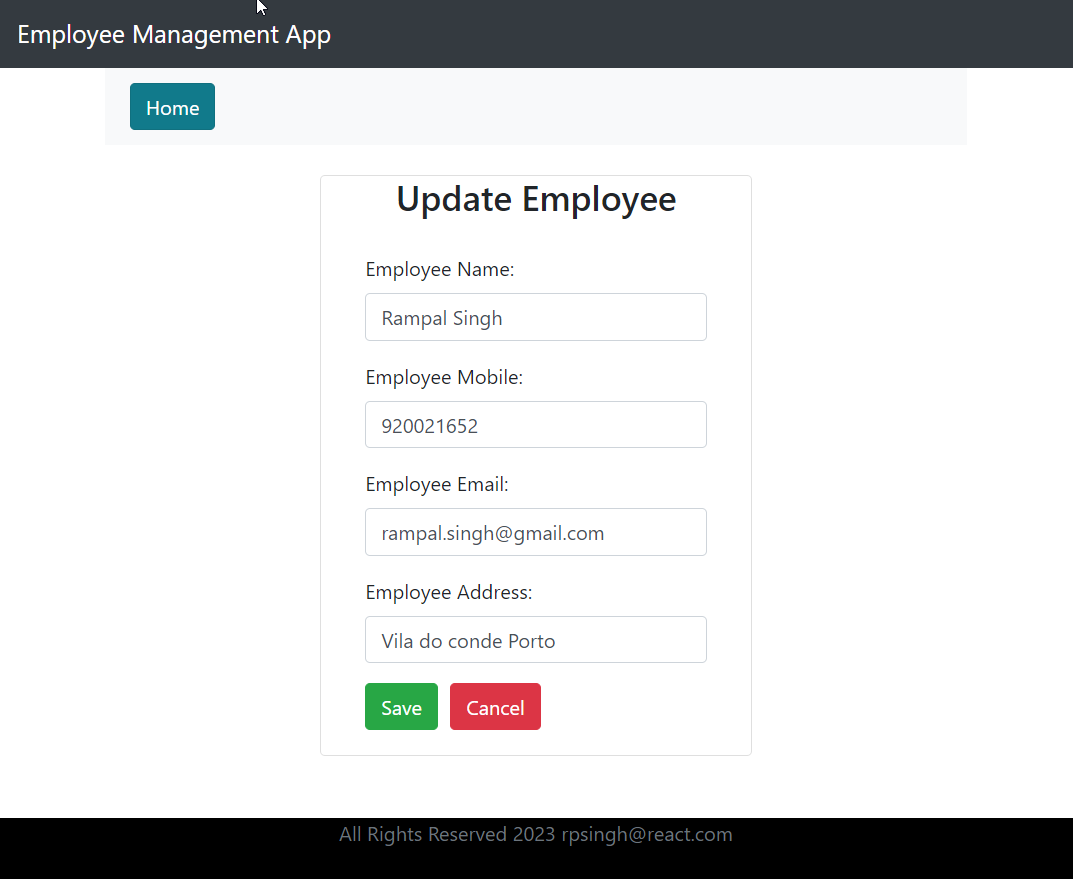Select the Employee Mobile input field
The width and height of the screenshot is (1073, 879).
(536, 425)
